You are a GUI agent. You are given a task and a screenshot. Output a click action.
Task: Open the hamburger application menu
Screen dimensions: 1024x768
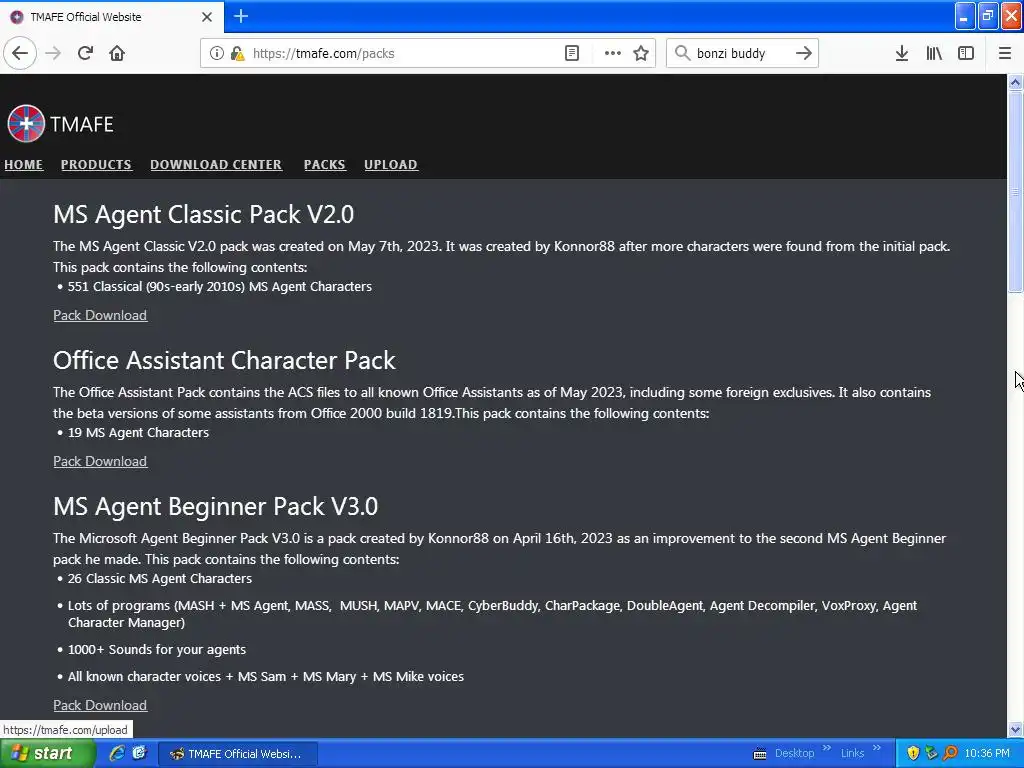tap(1004, 53)
